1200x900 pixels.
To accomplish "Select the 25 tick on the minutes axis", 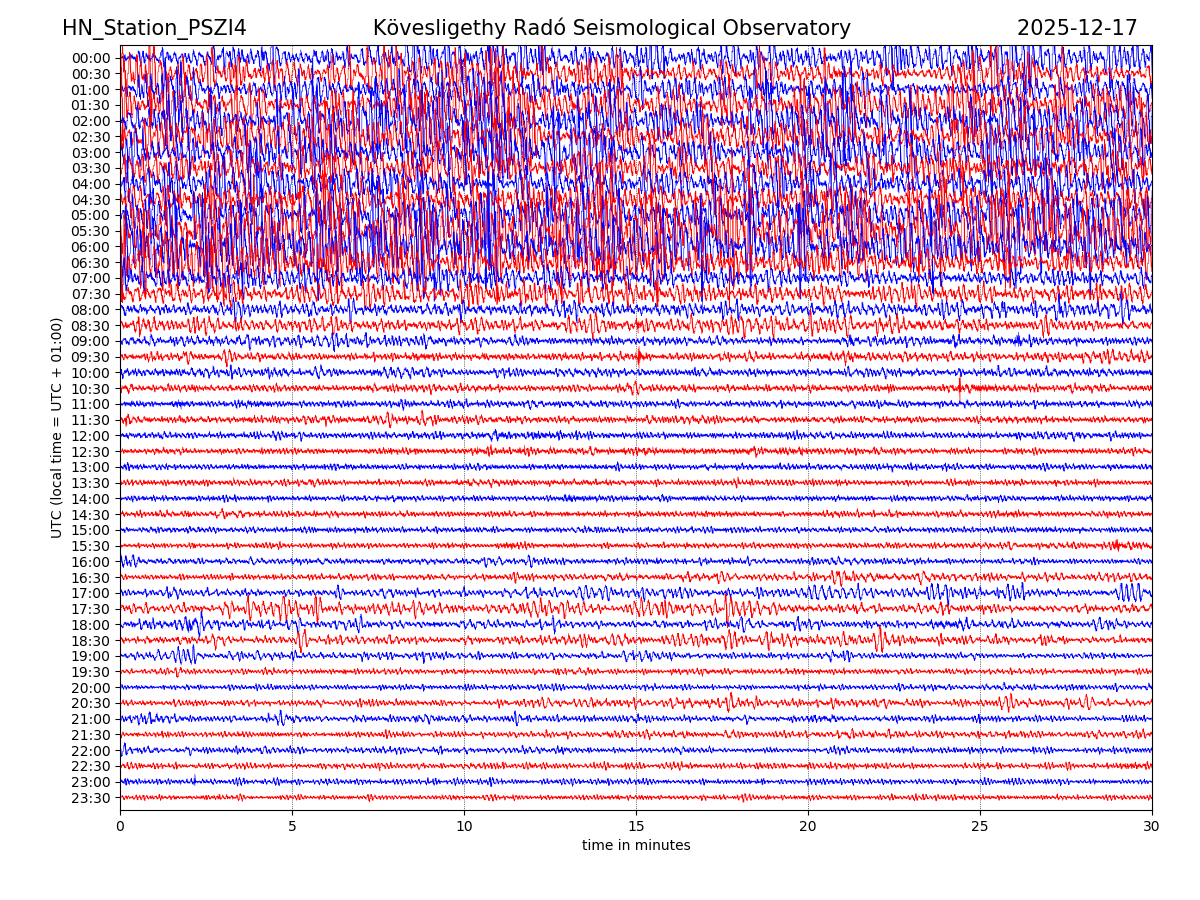I will [x=980, y=826].
